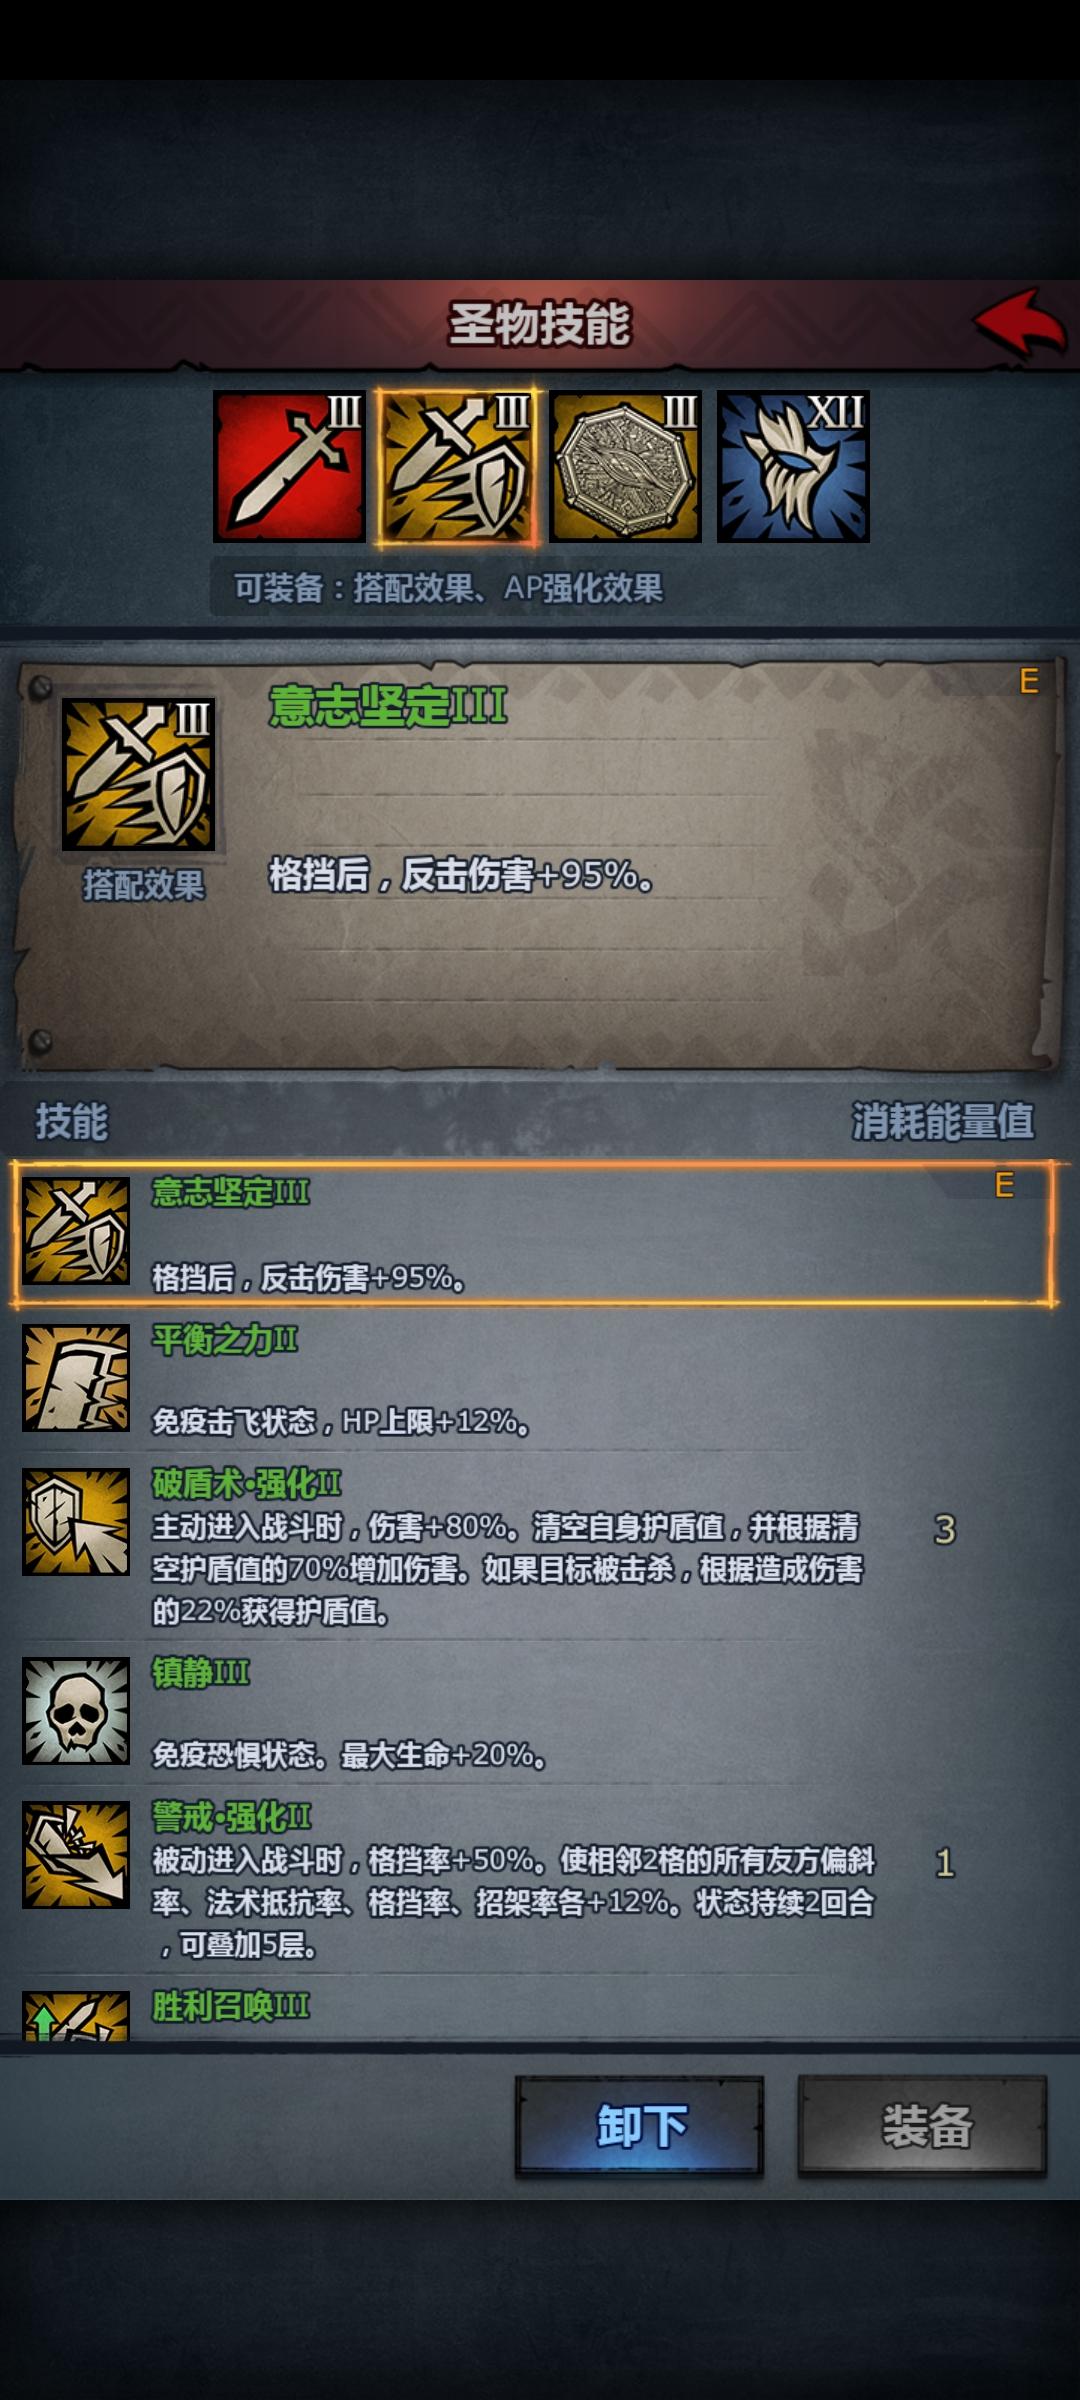Viewport: 1080px width, 2400px height.
Task: Select the red sword skill slot
Action: coord(289,466)
